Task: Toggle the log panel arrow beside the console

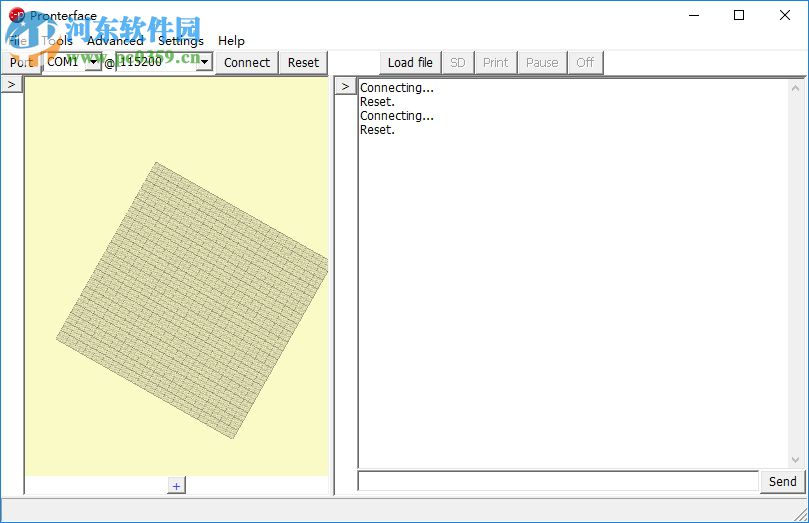Action: [346, 86]
